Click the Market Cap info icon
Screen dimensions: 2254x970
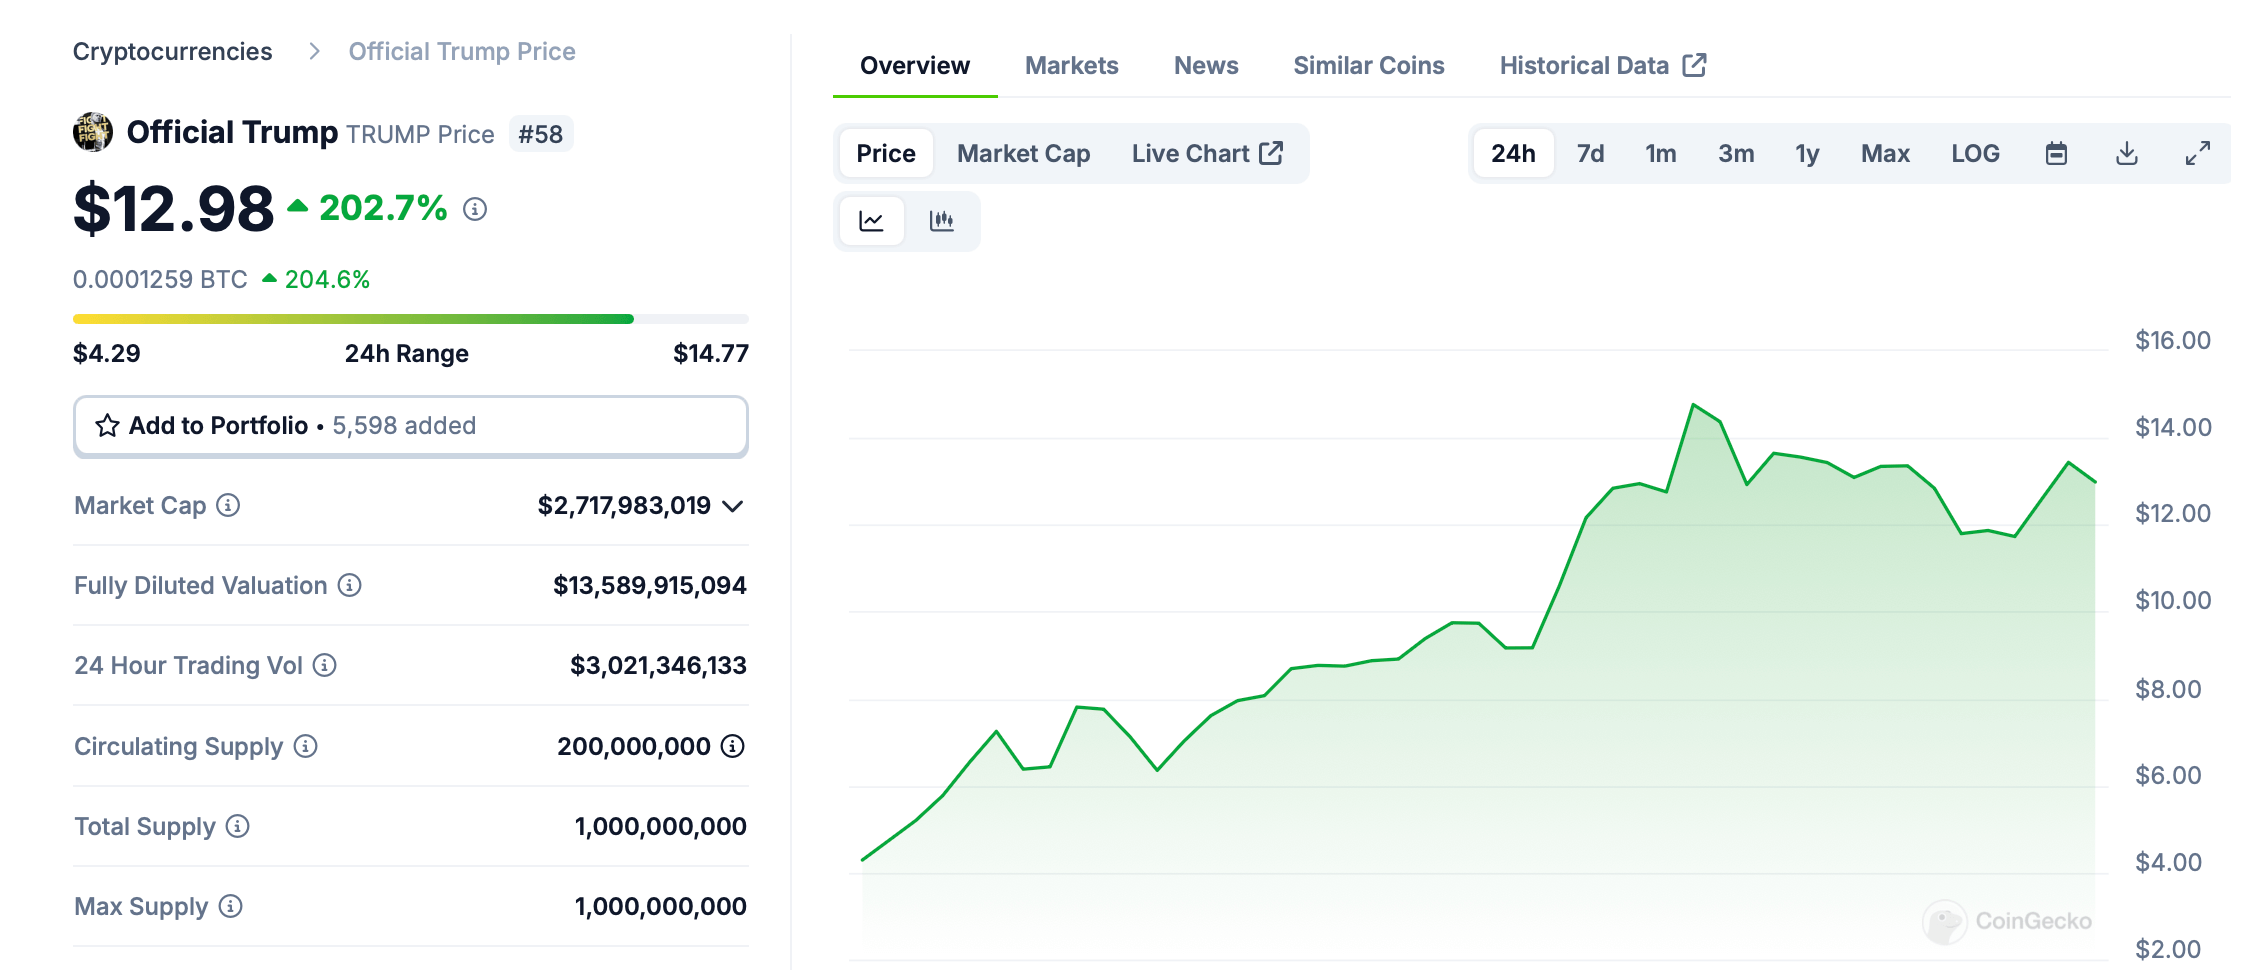pos(229,506)
